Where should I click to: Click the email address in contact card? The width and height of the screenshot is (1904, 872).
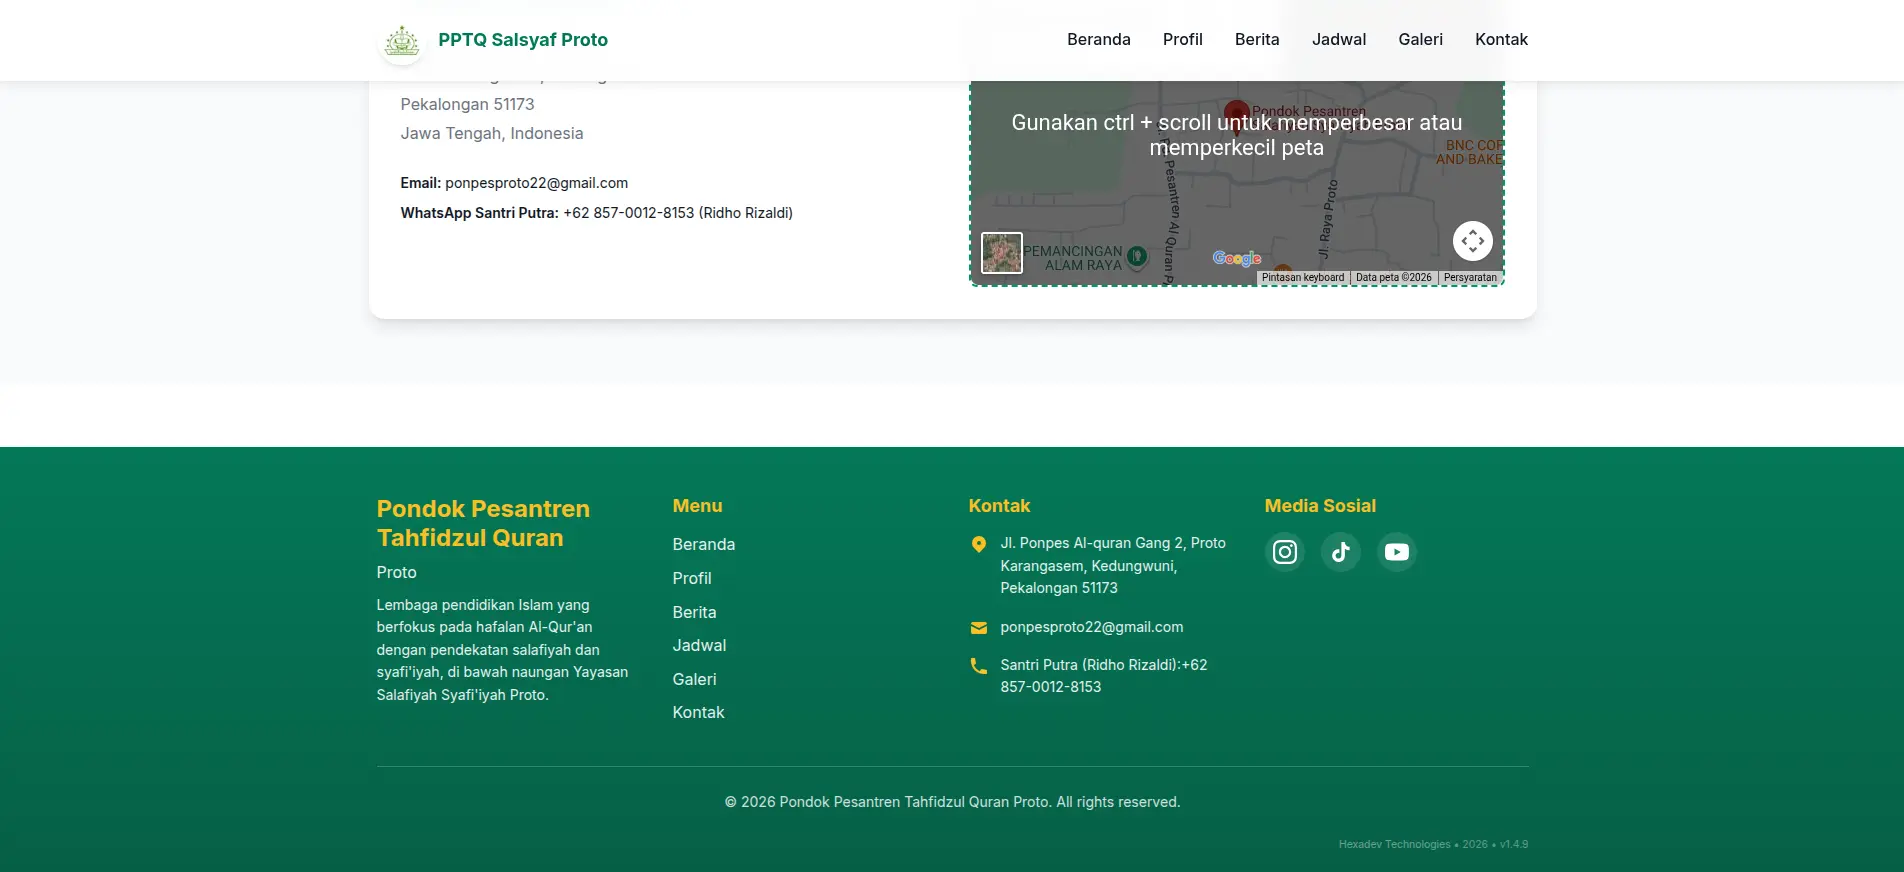[537, 183]
